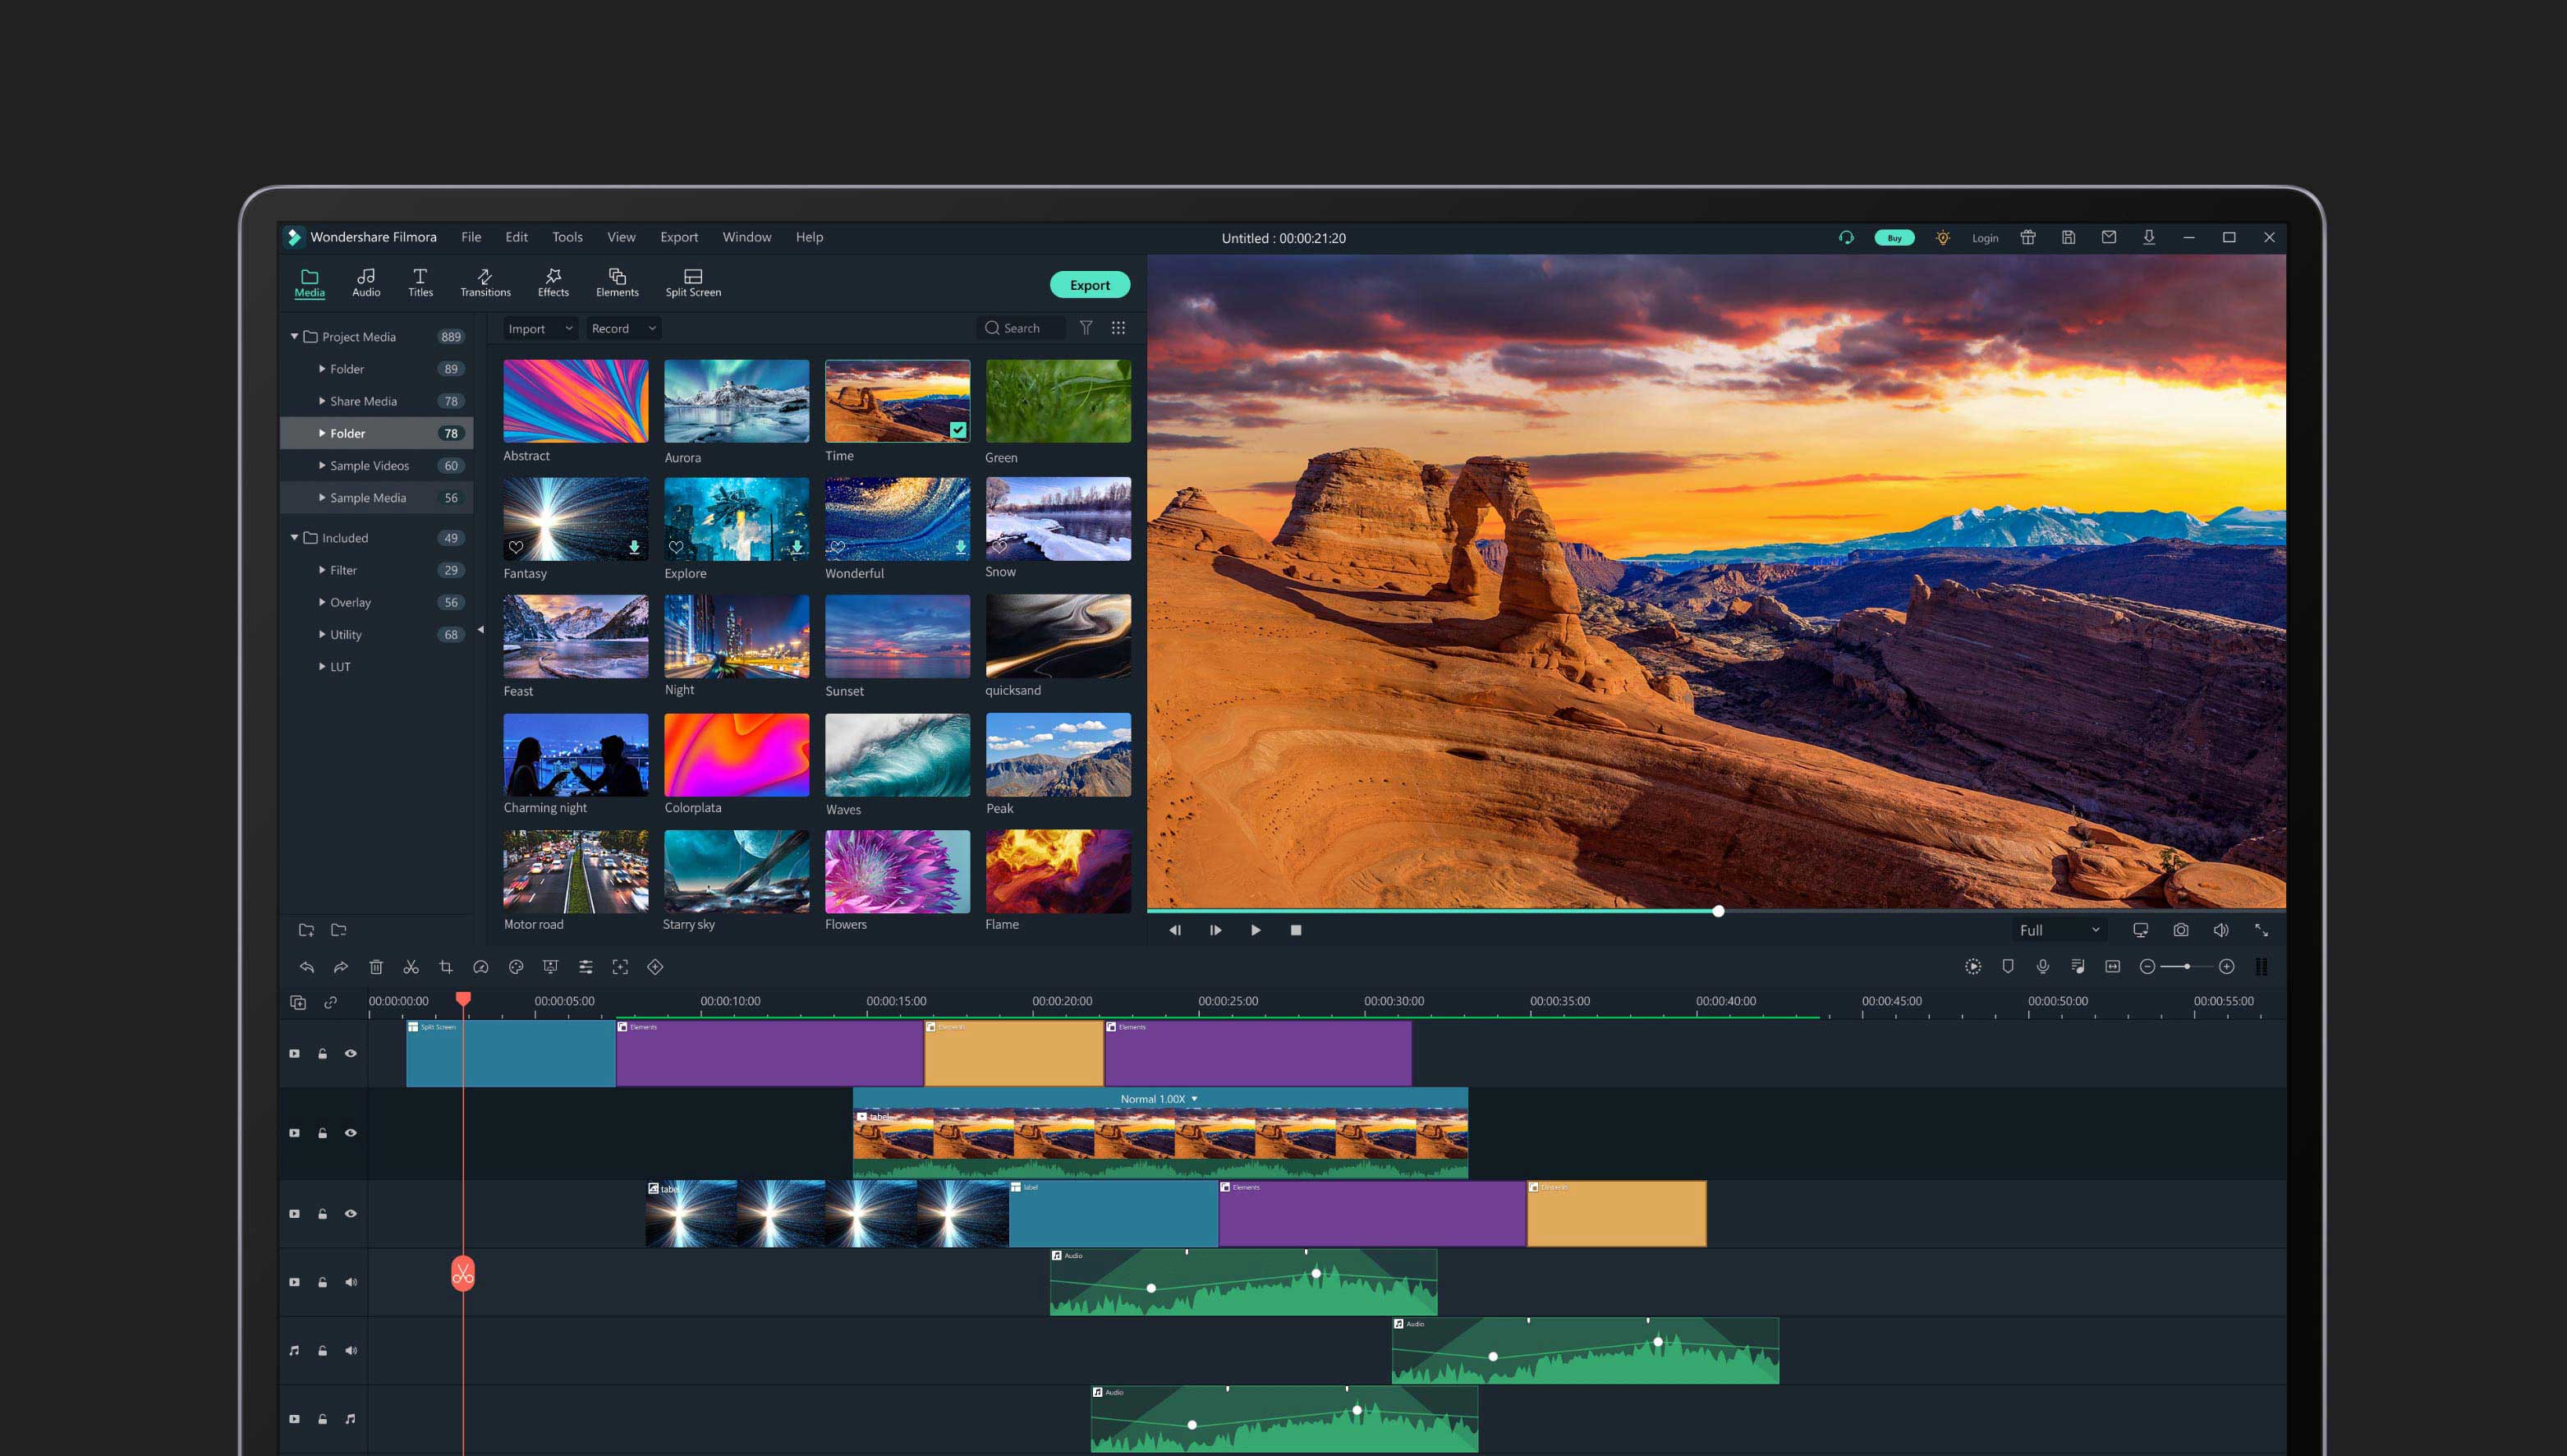Select the crop tool in timeline toolbar

pyautogui.click(x=446, y=967)
